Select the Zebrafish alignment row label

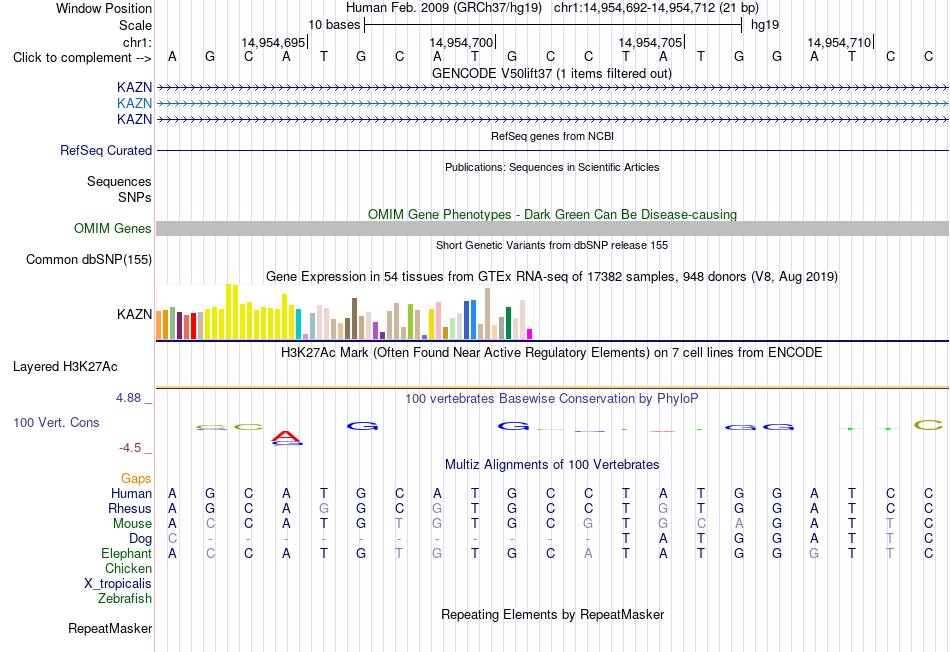pos(125,598)
